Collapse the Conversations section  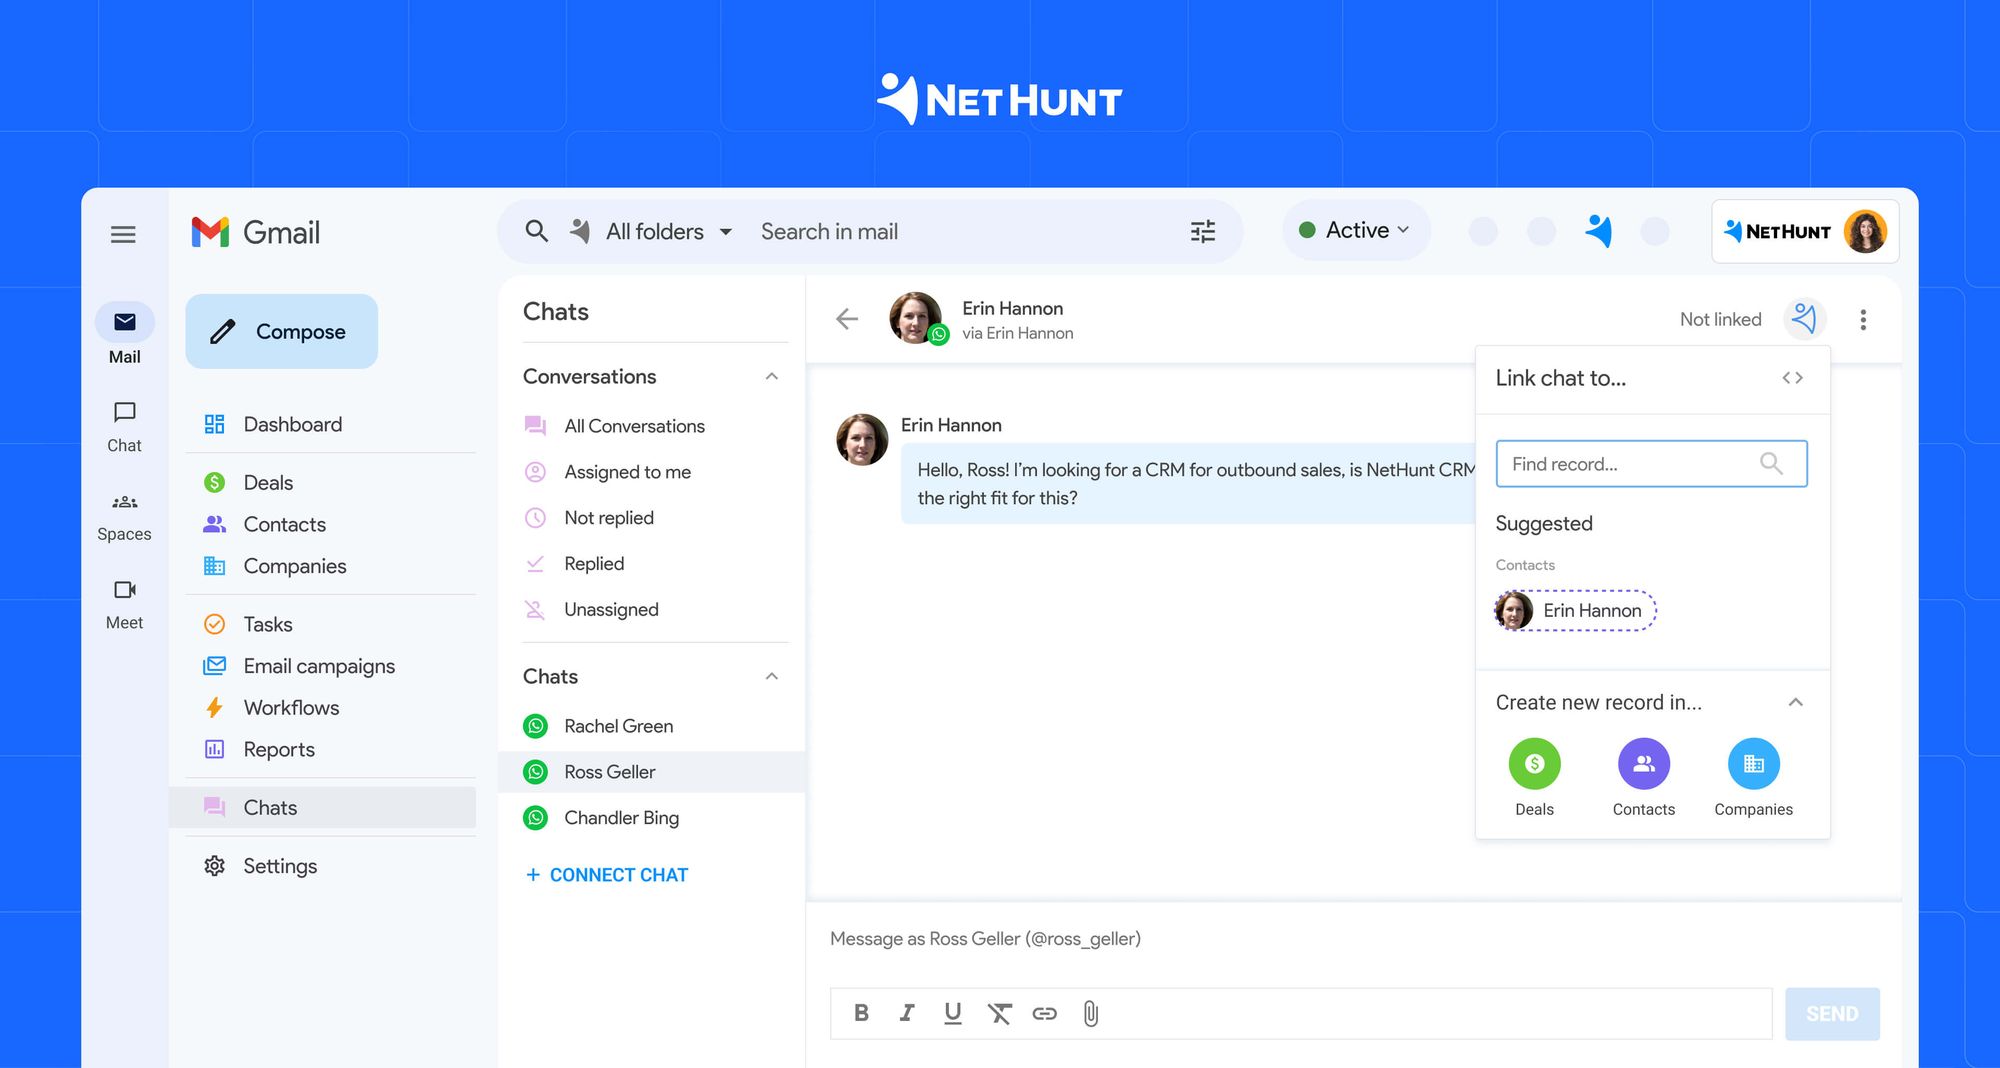pyautogui.click(x=771, y=376)
